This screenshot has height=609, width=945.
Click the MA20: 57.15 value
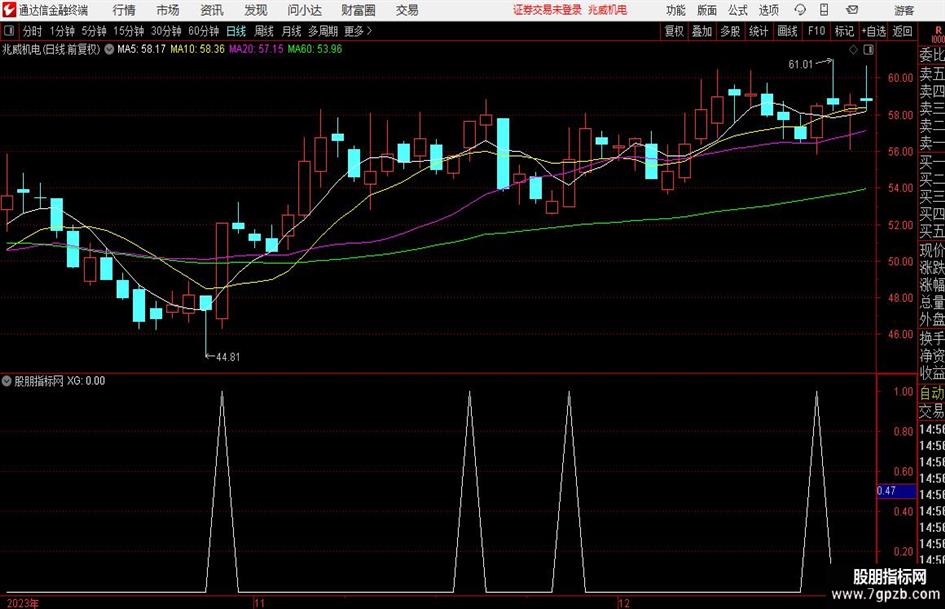tap(256, 49)
